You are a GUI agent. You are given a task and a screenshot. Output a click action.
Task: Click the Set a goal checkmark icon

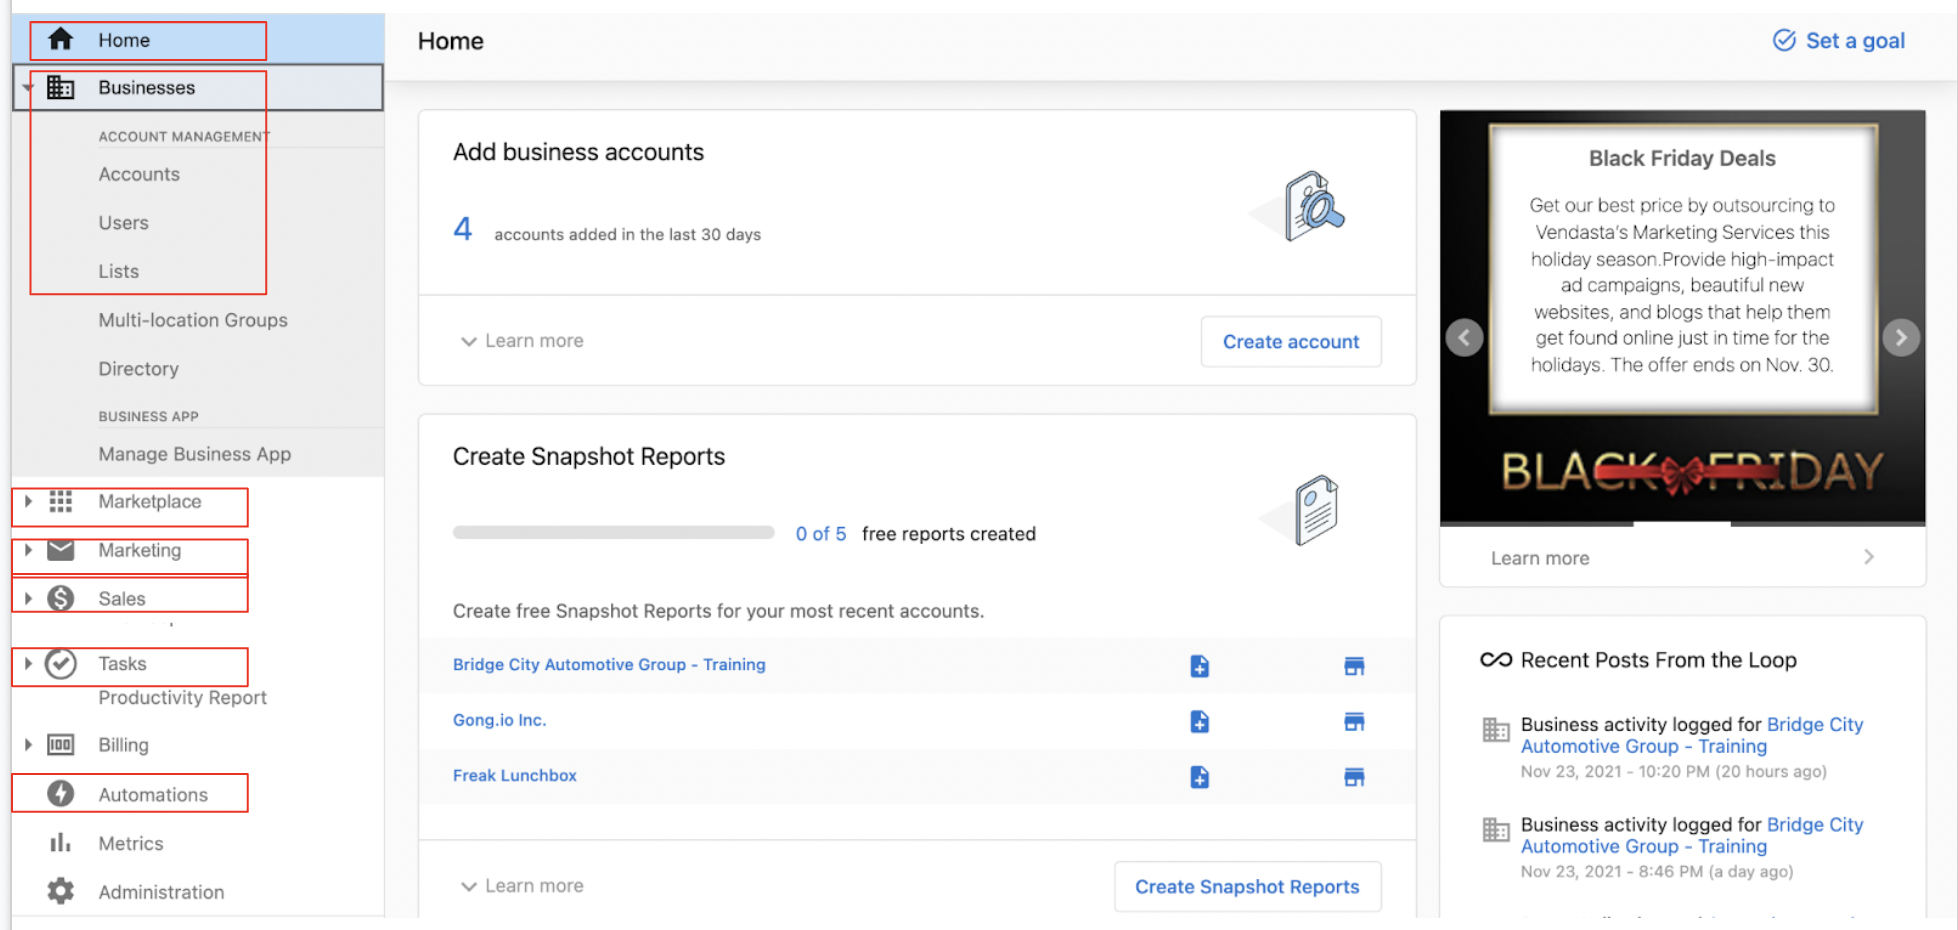tap(1784, 40)
